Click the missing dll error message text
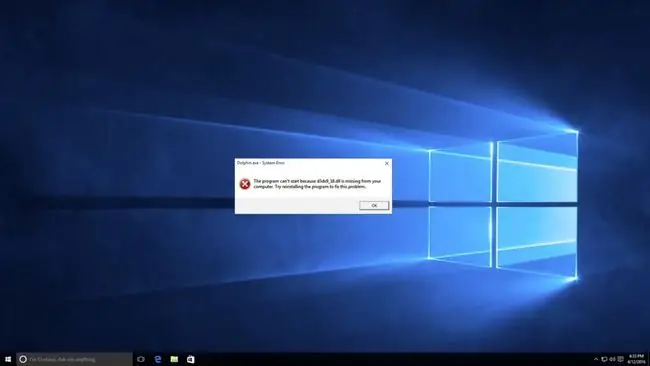 click(317, 184)
